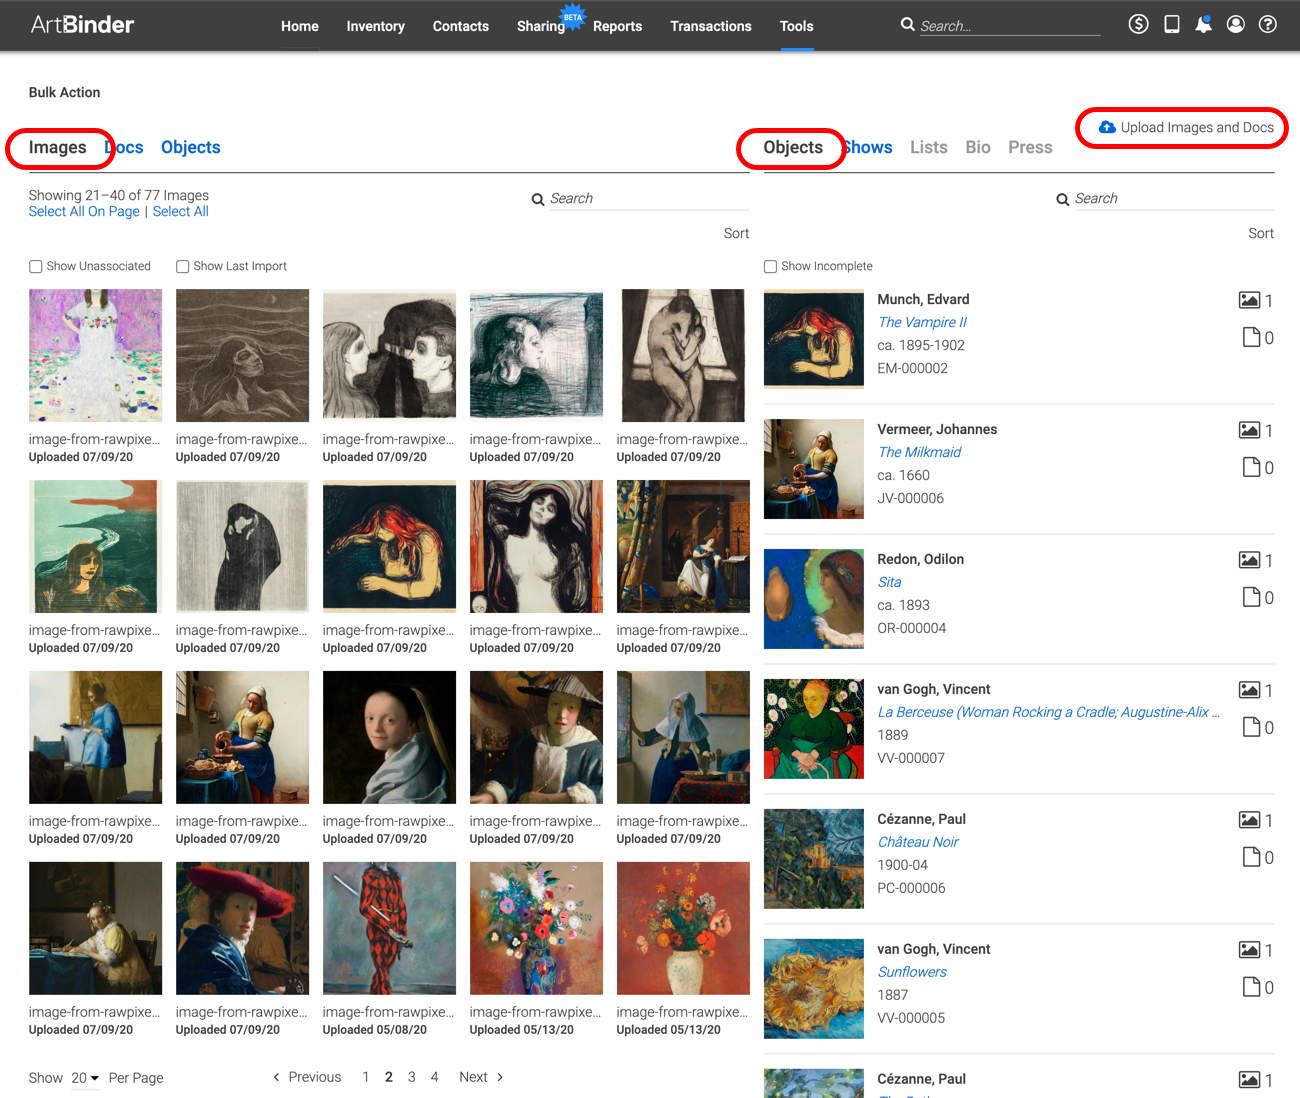Open the notifications bell icon

pyautogui.click(x=1204, y=24)
